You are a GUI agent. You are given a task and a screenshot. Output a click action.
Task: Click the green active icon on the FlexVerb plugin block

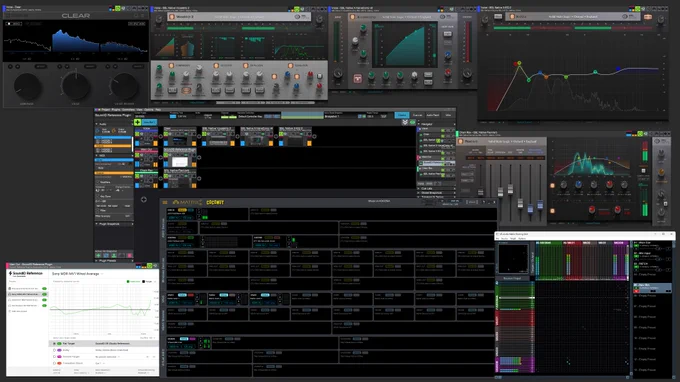coord(166,176)
